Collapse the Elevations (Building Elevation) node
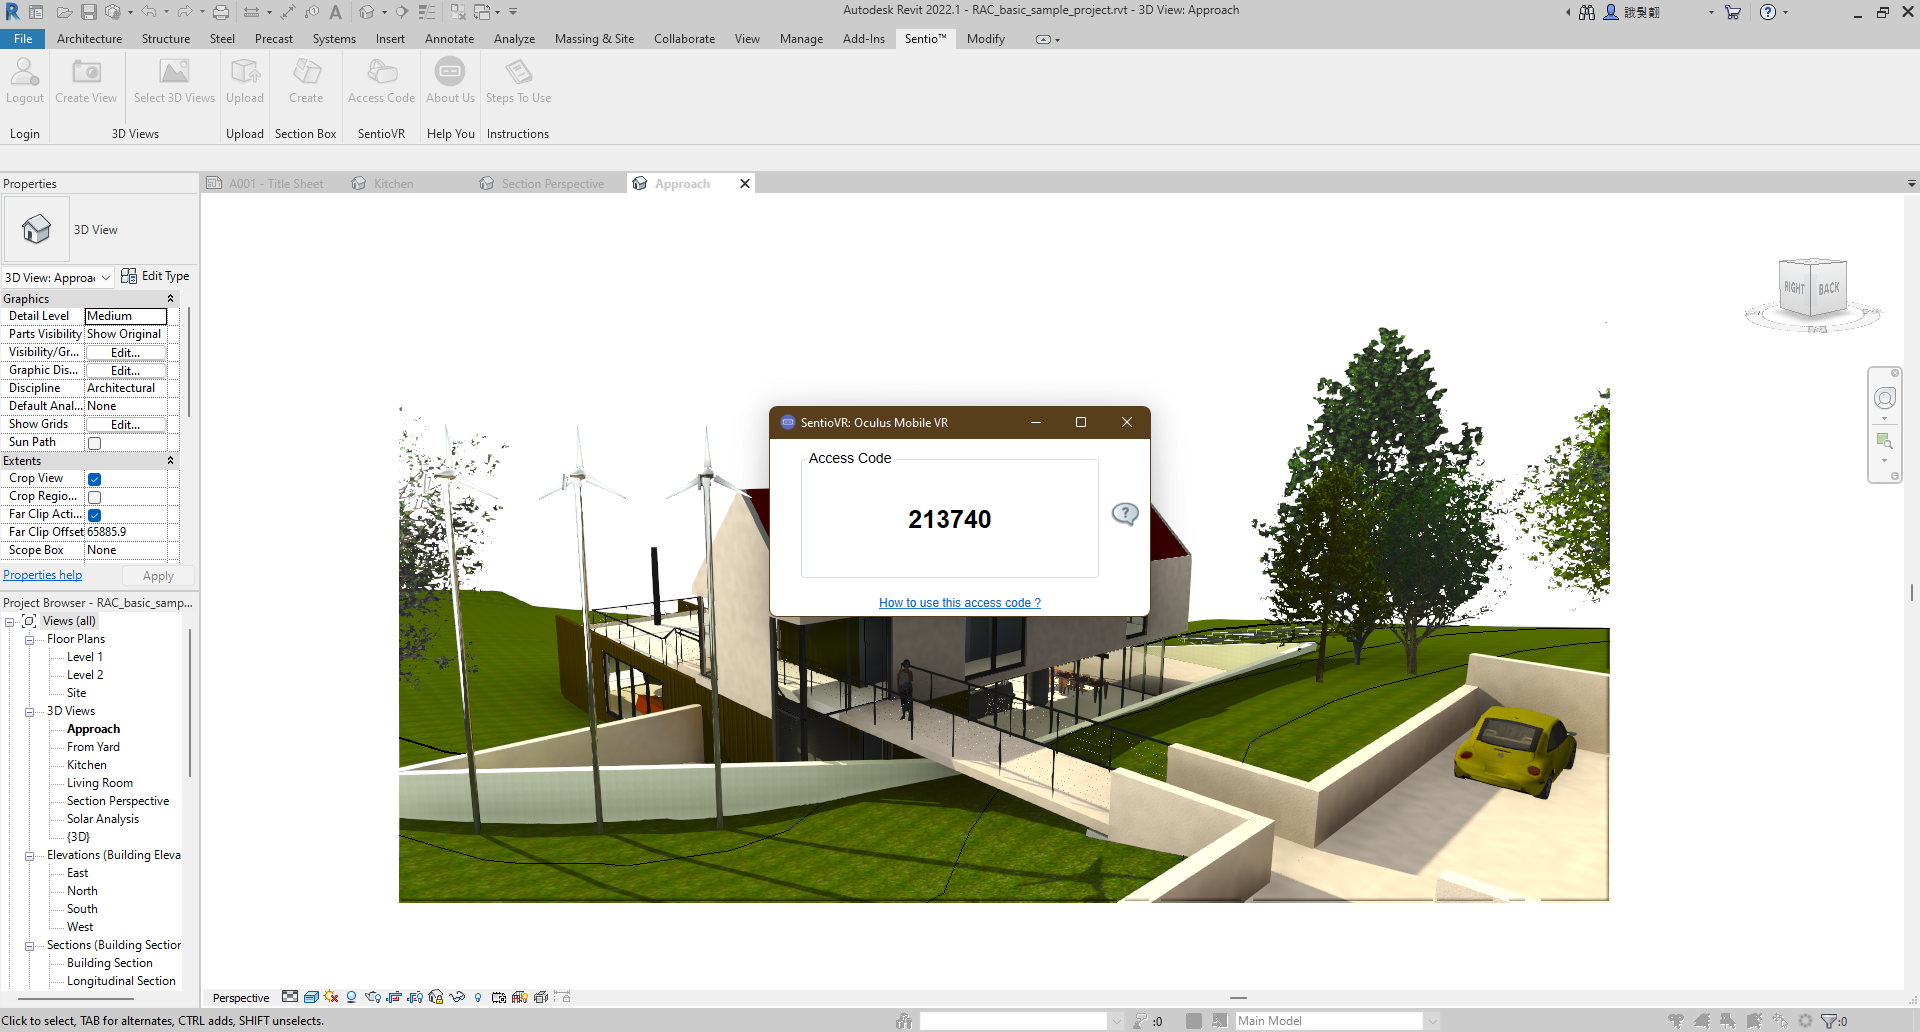 29,855
